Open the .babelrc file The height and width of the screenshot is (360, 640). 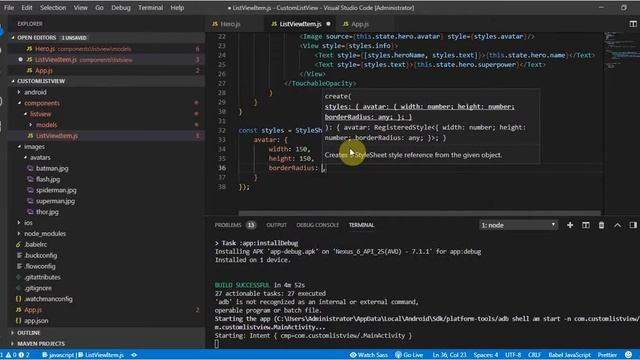pos(106,244)
